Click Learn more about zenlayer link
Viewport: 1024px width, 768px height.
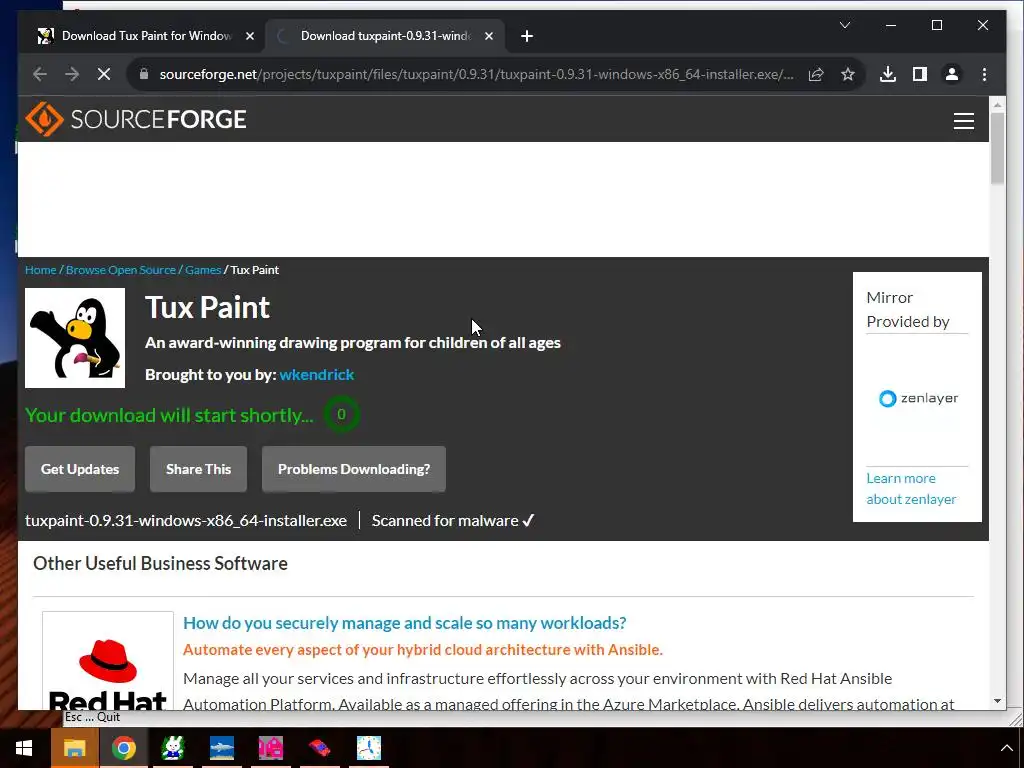coord(911,488)
